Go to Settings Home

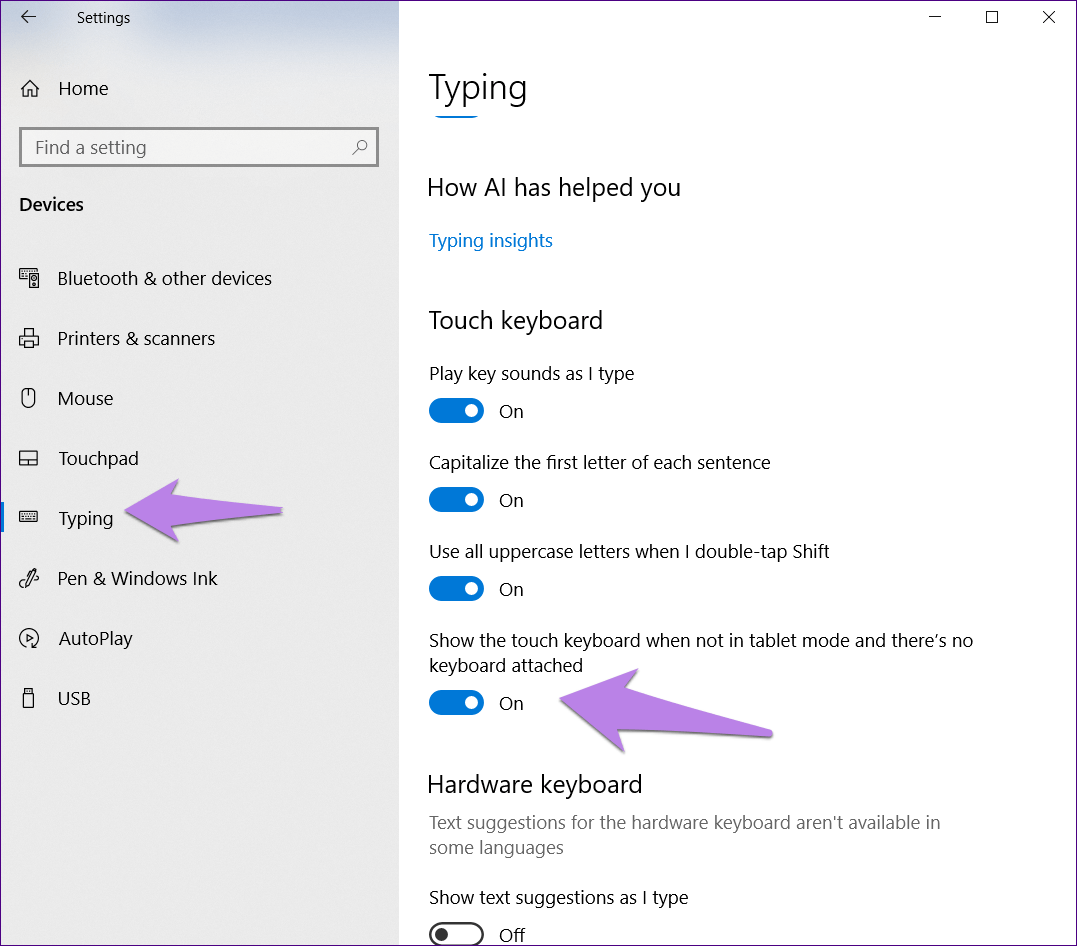pyautogui.click(x=83, y=88)
